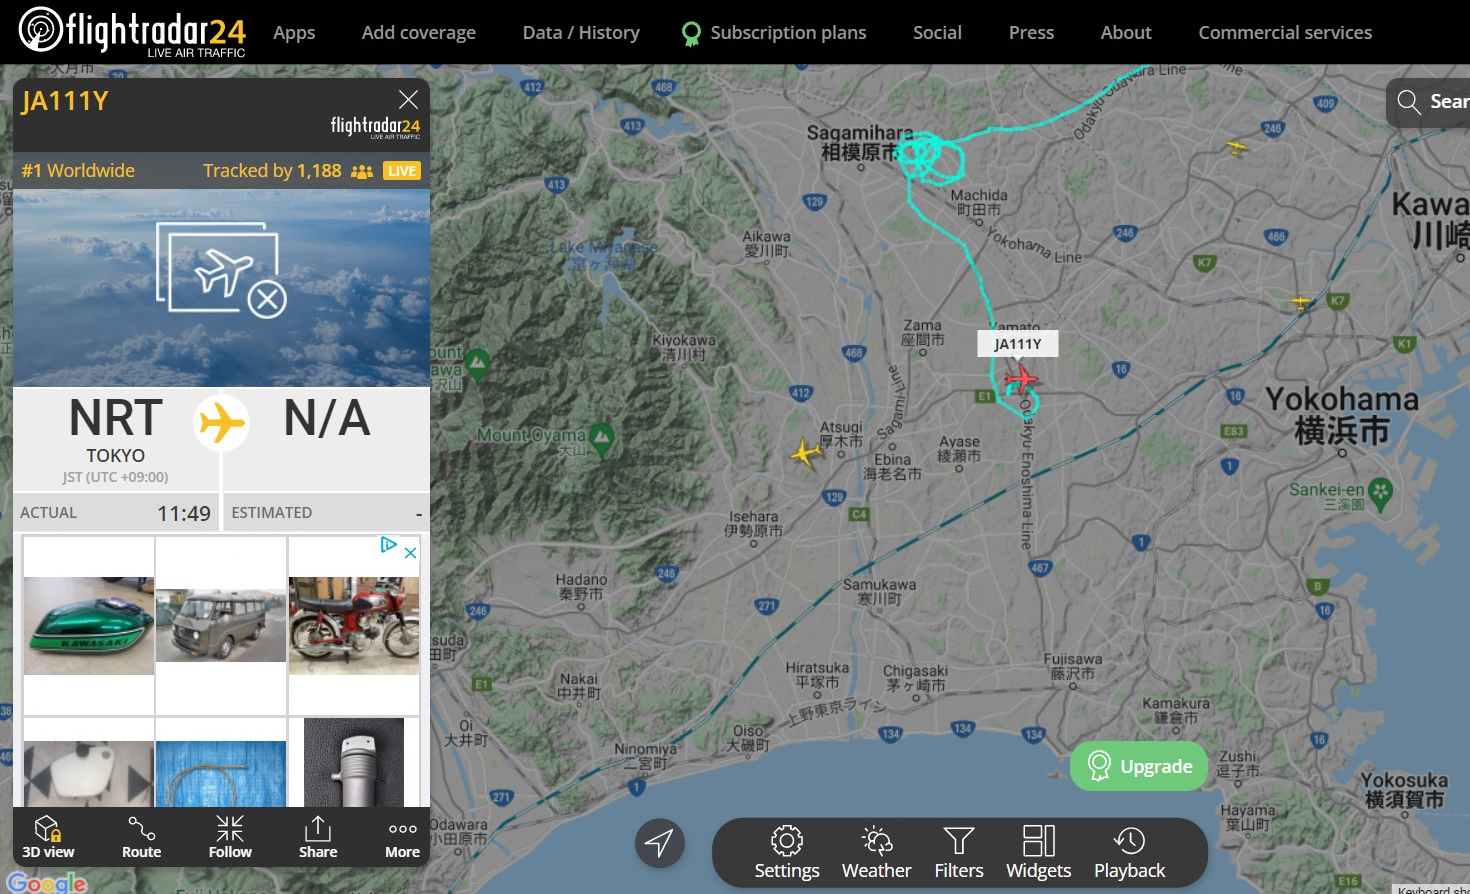Open Data / History menu
Image resolution: width=1470 pixels, height=894 pixels.
click(x=581, y=32)
